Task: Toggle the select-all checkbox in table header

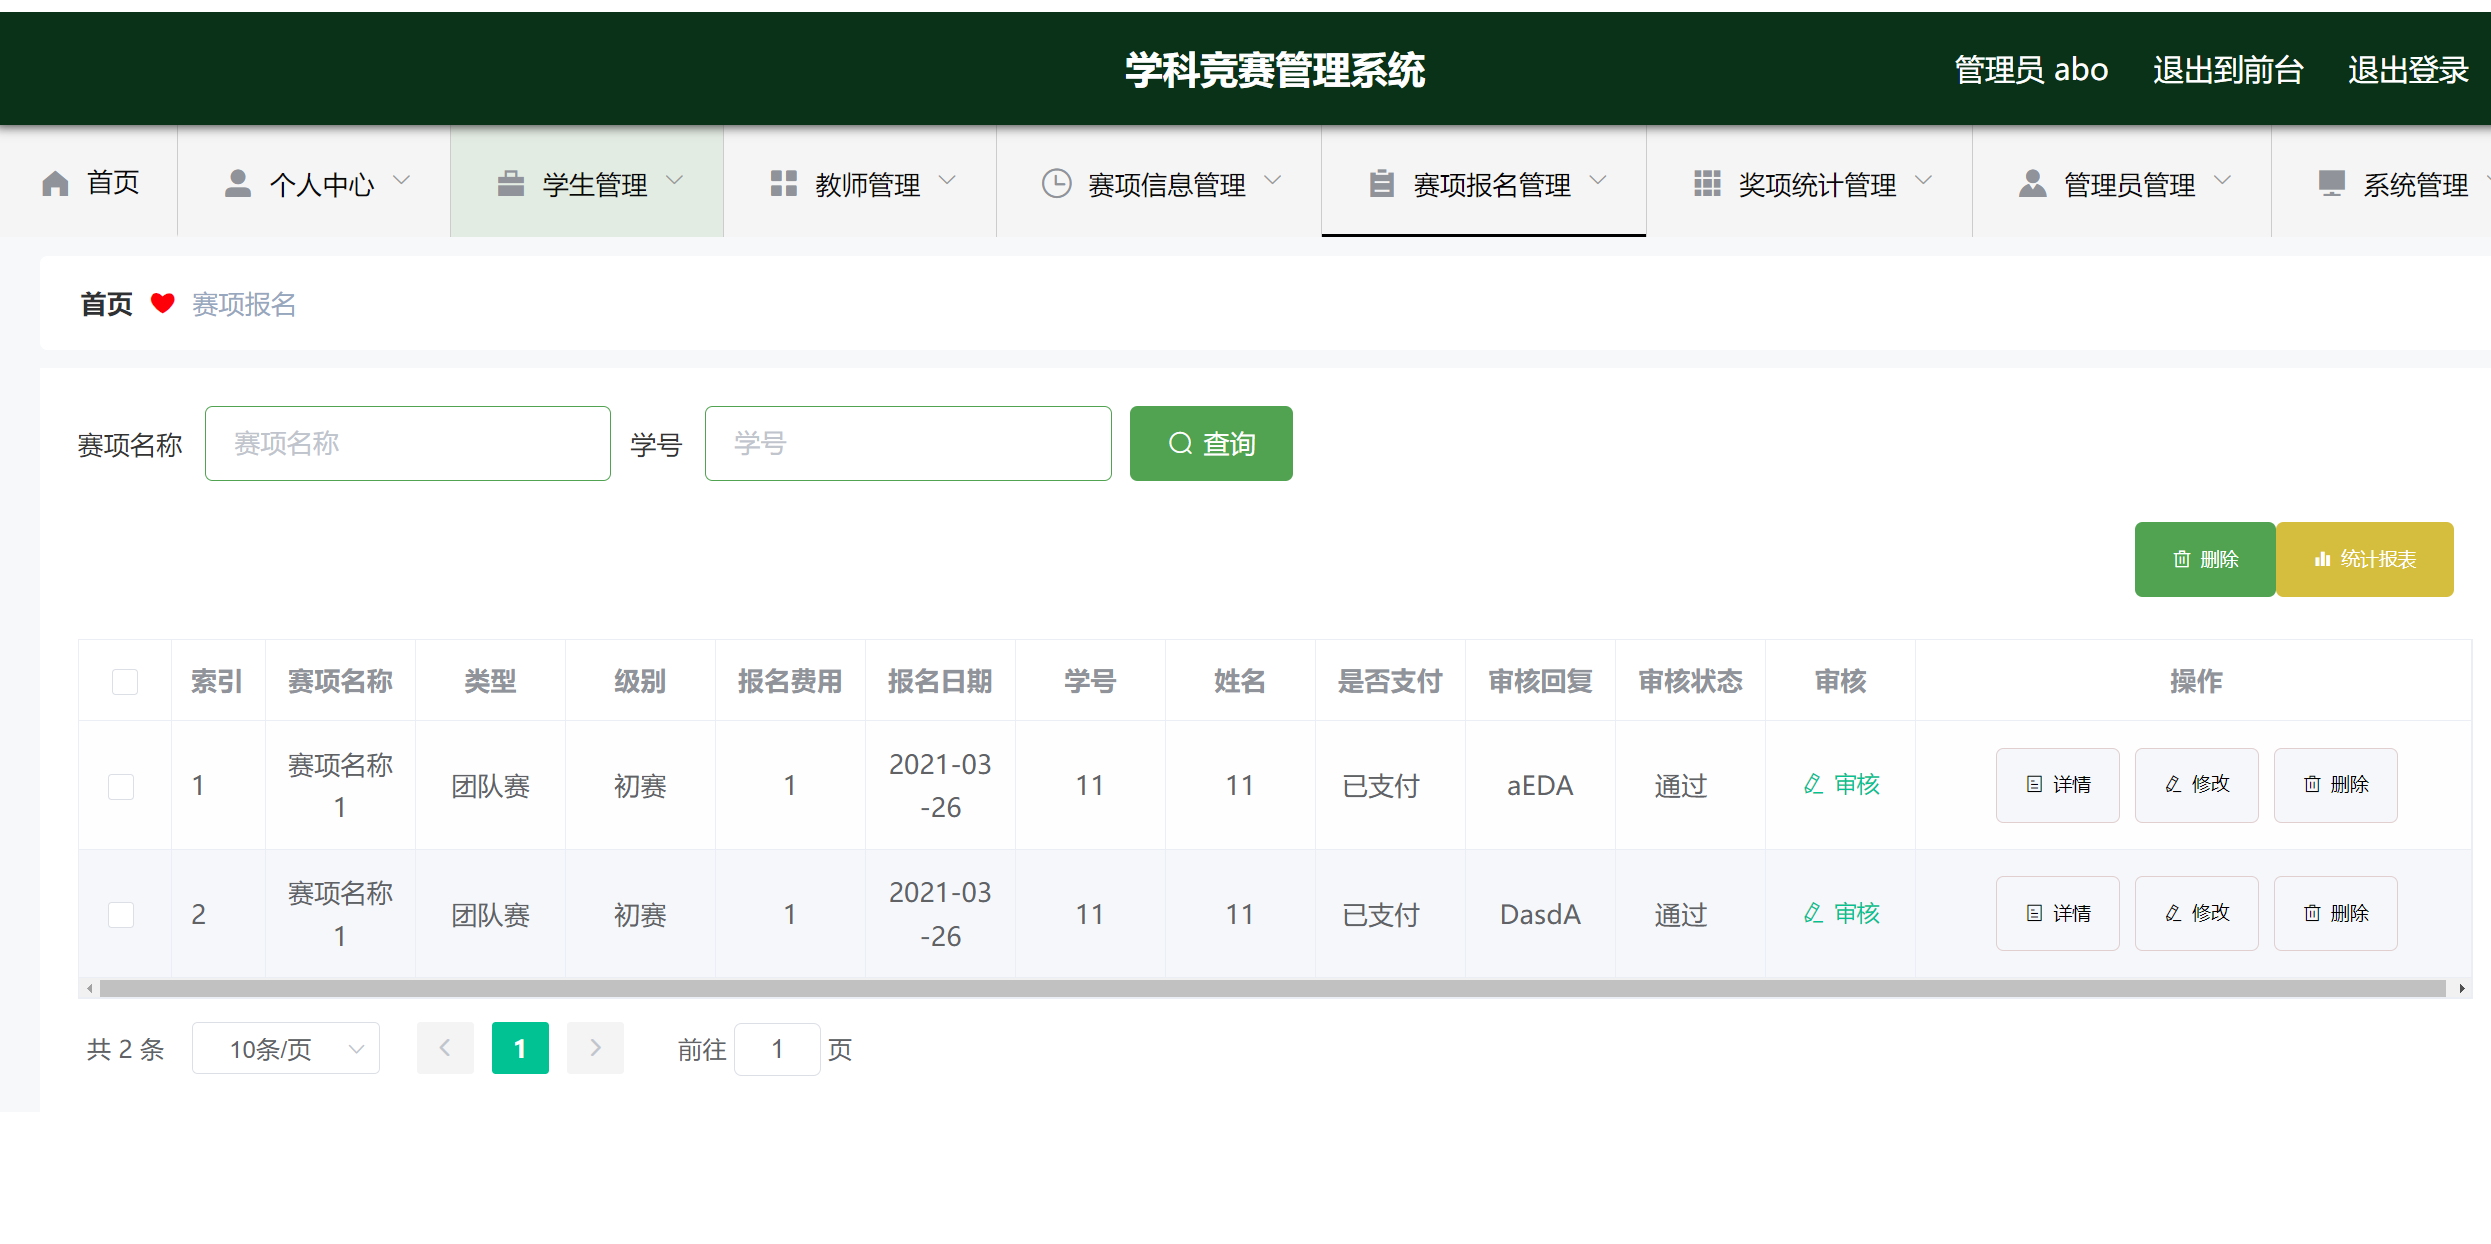Action: tap(124, 681)
